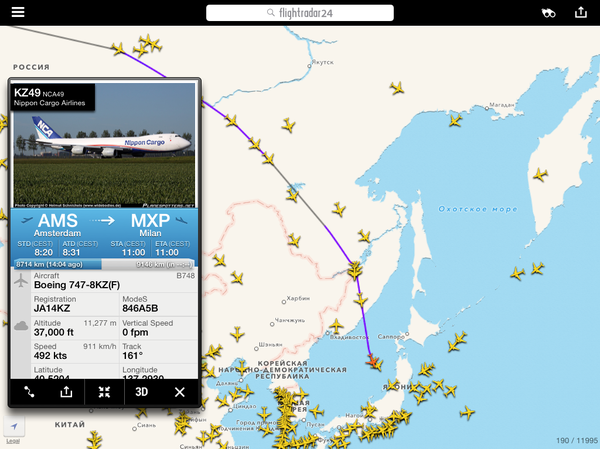Select the MXP Milan destination airport
The height and width of the screenshot is (449, 600).
coord(150,225)
